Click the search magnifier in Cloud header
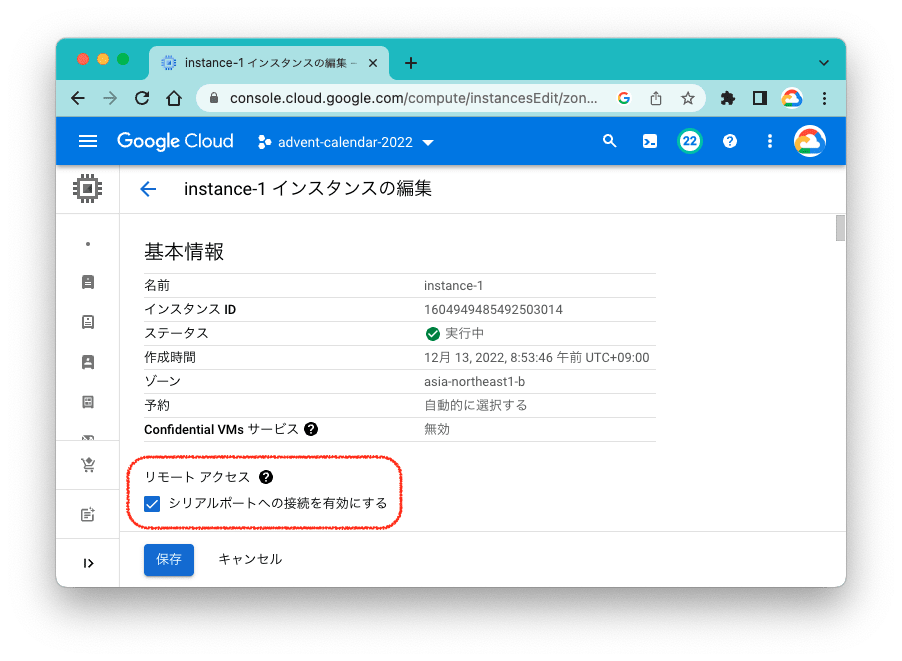This screenshot has height=661, width=902. (x=609, y=141)
